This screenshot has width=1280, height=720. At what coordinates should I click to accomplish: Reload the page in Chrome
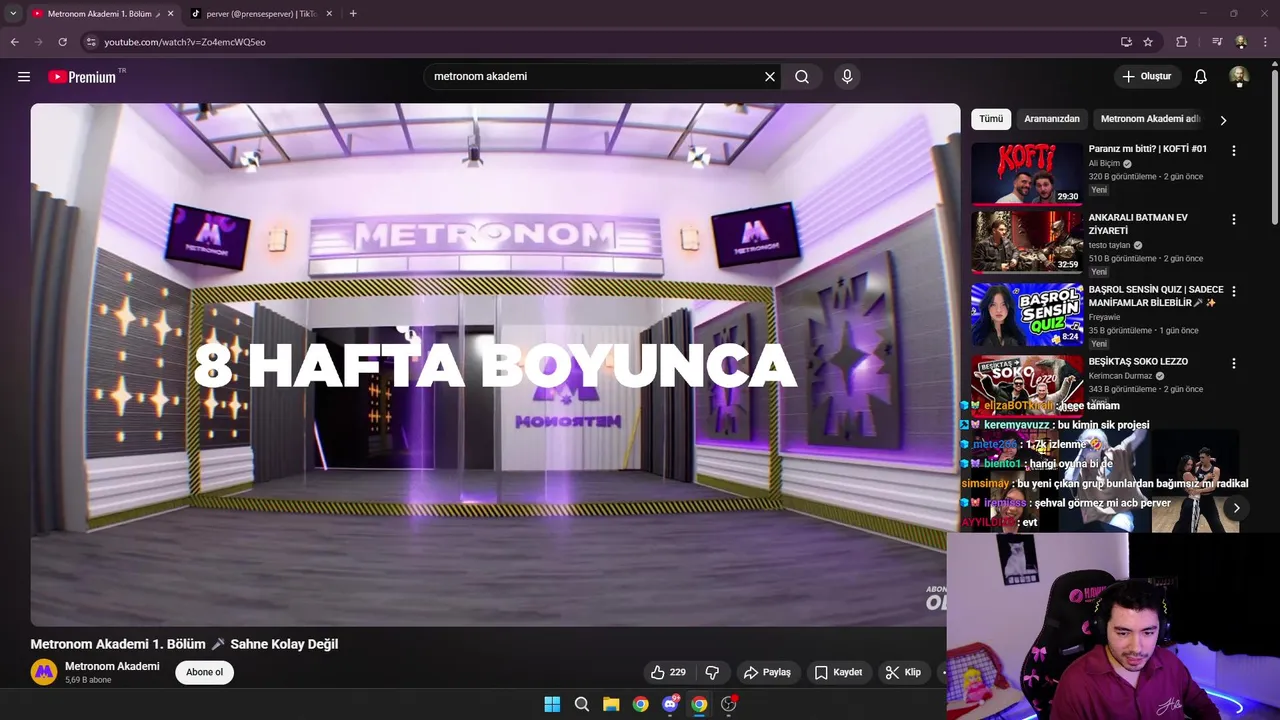62,42
